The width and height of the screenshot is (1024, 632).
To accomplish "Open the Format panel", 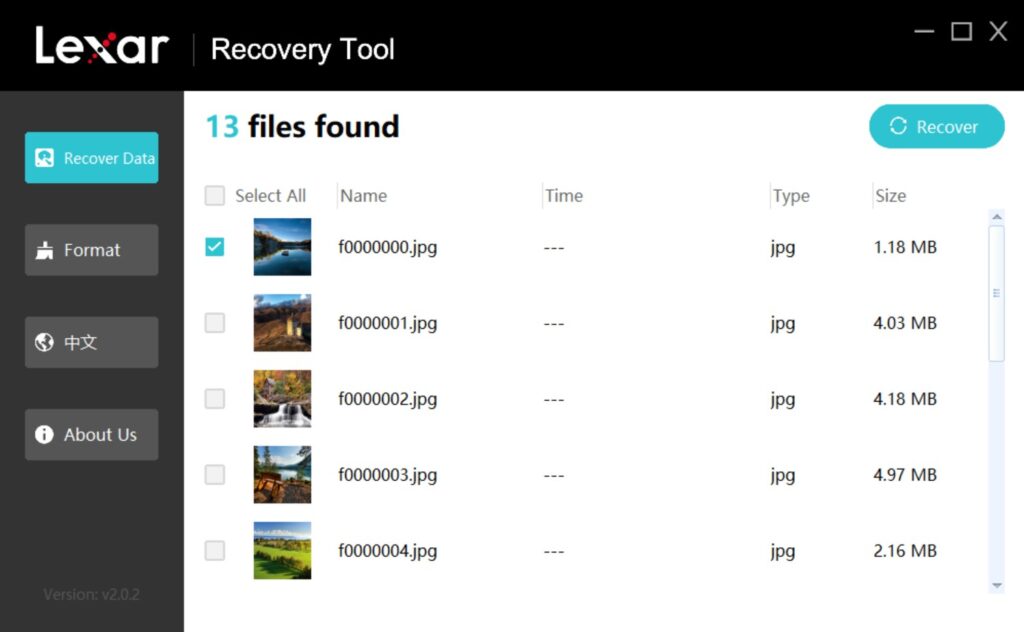I will click(x=91, y=249).
